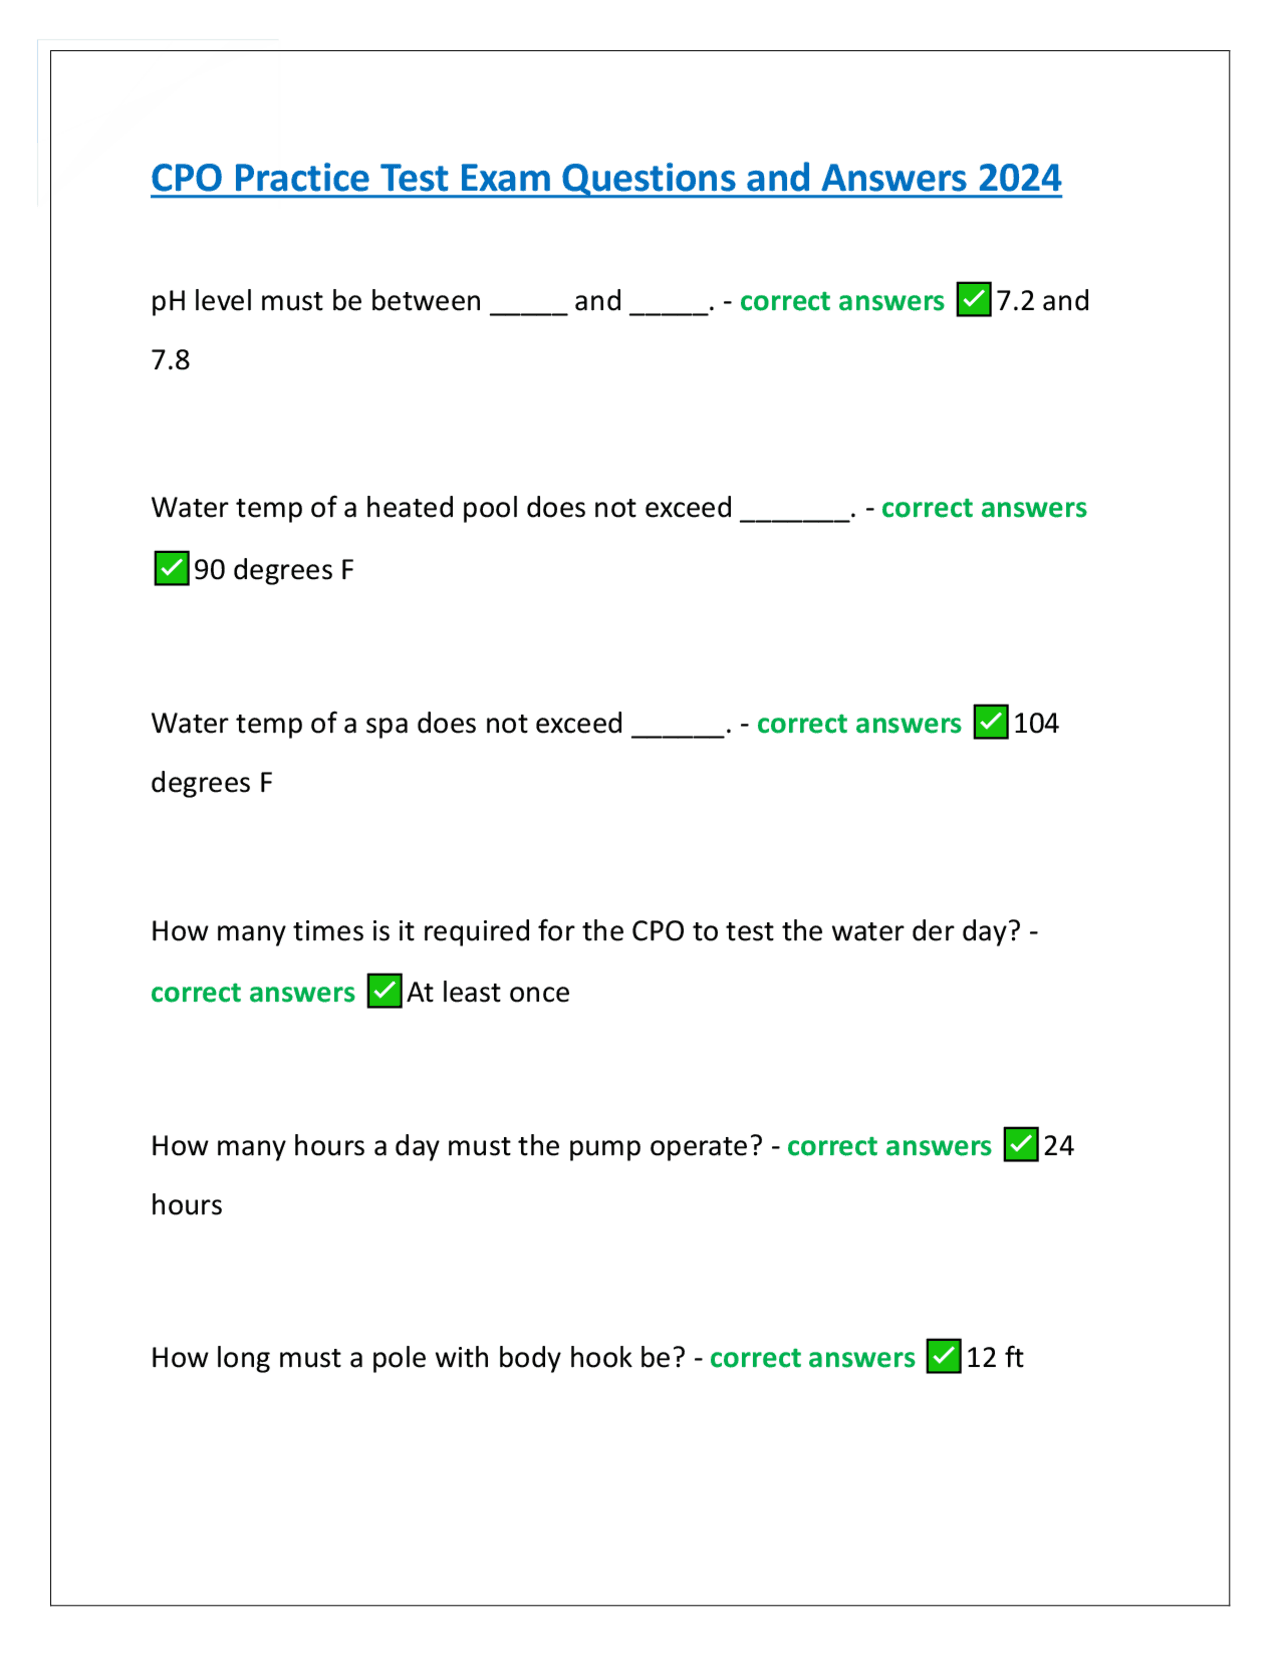Click 'correct answers' before 'At least once'
The height and width of the screenshot is (1656, 1280).
[x=253, y=992]
